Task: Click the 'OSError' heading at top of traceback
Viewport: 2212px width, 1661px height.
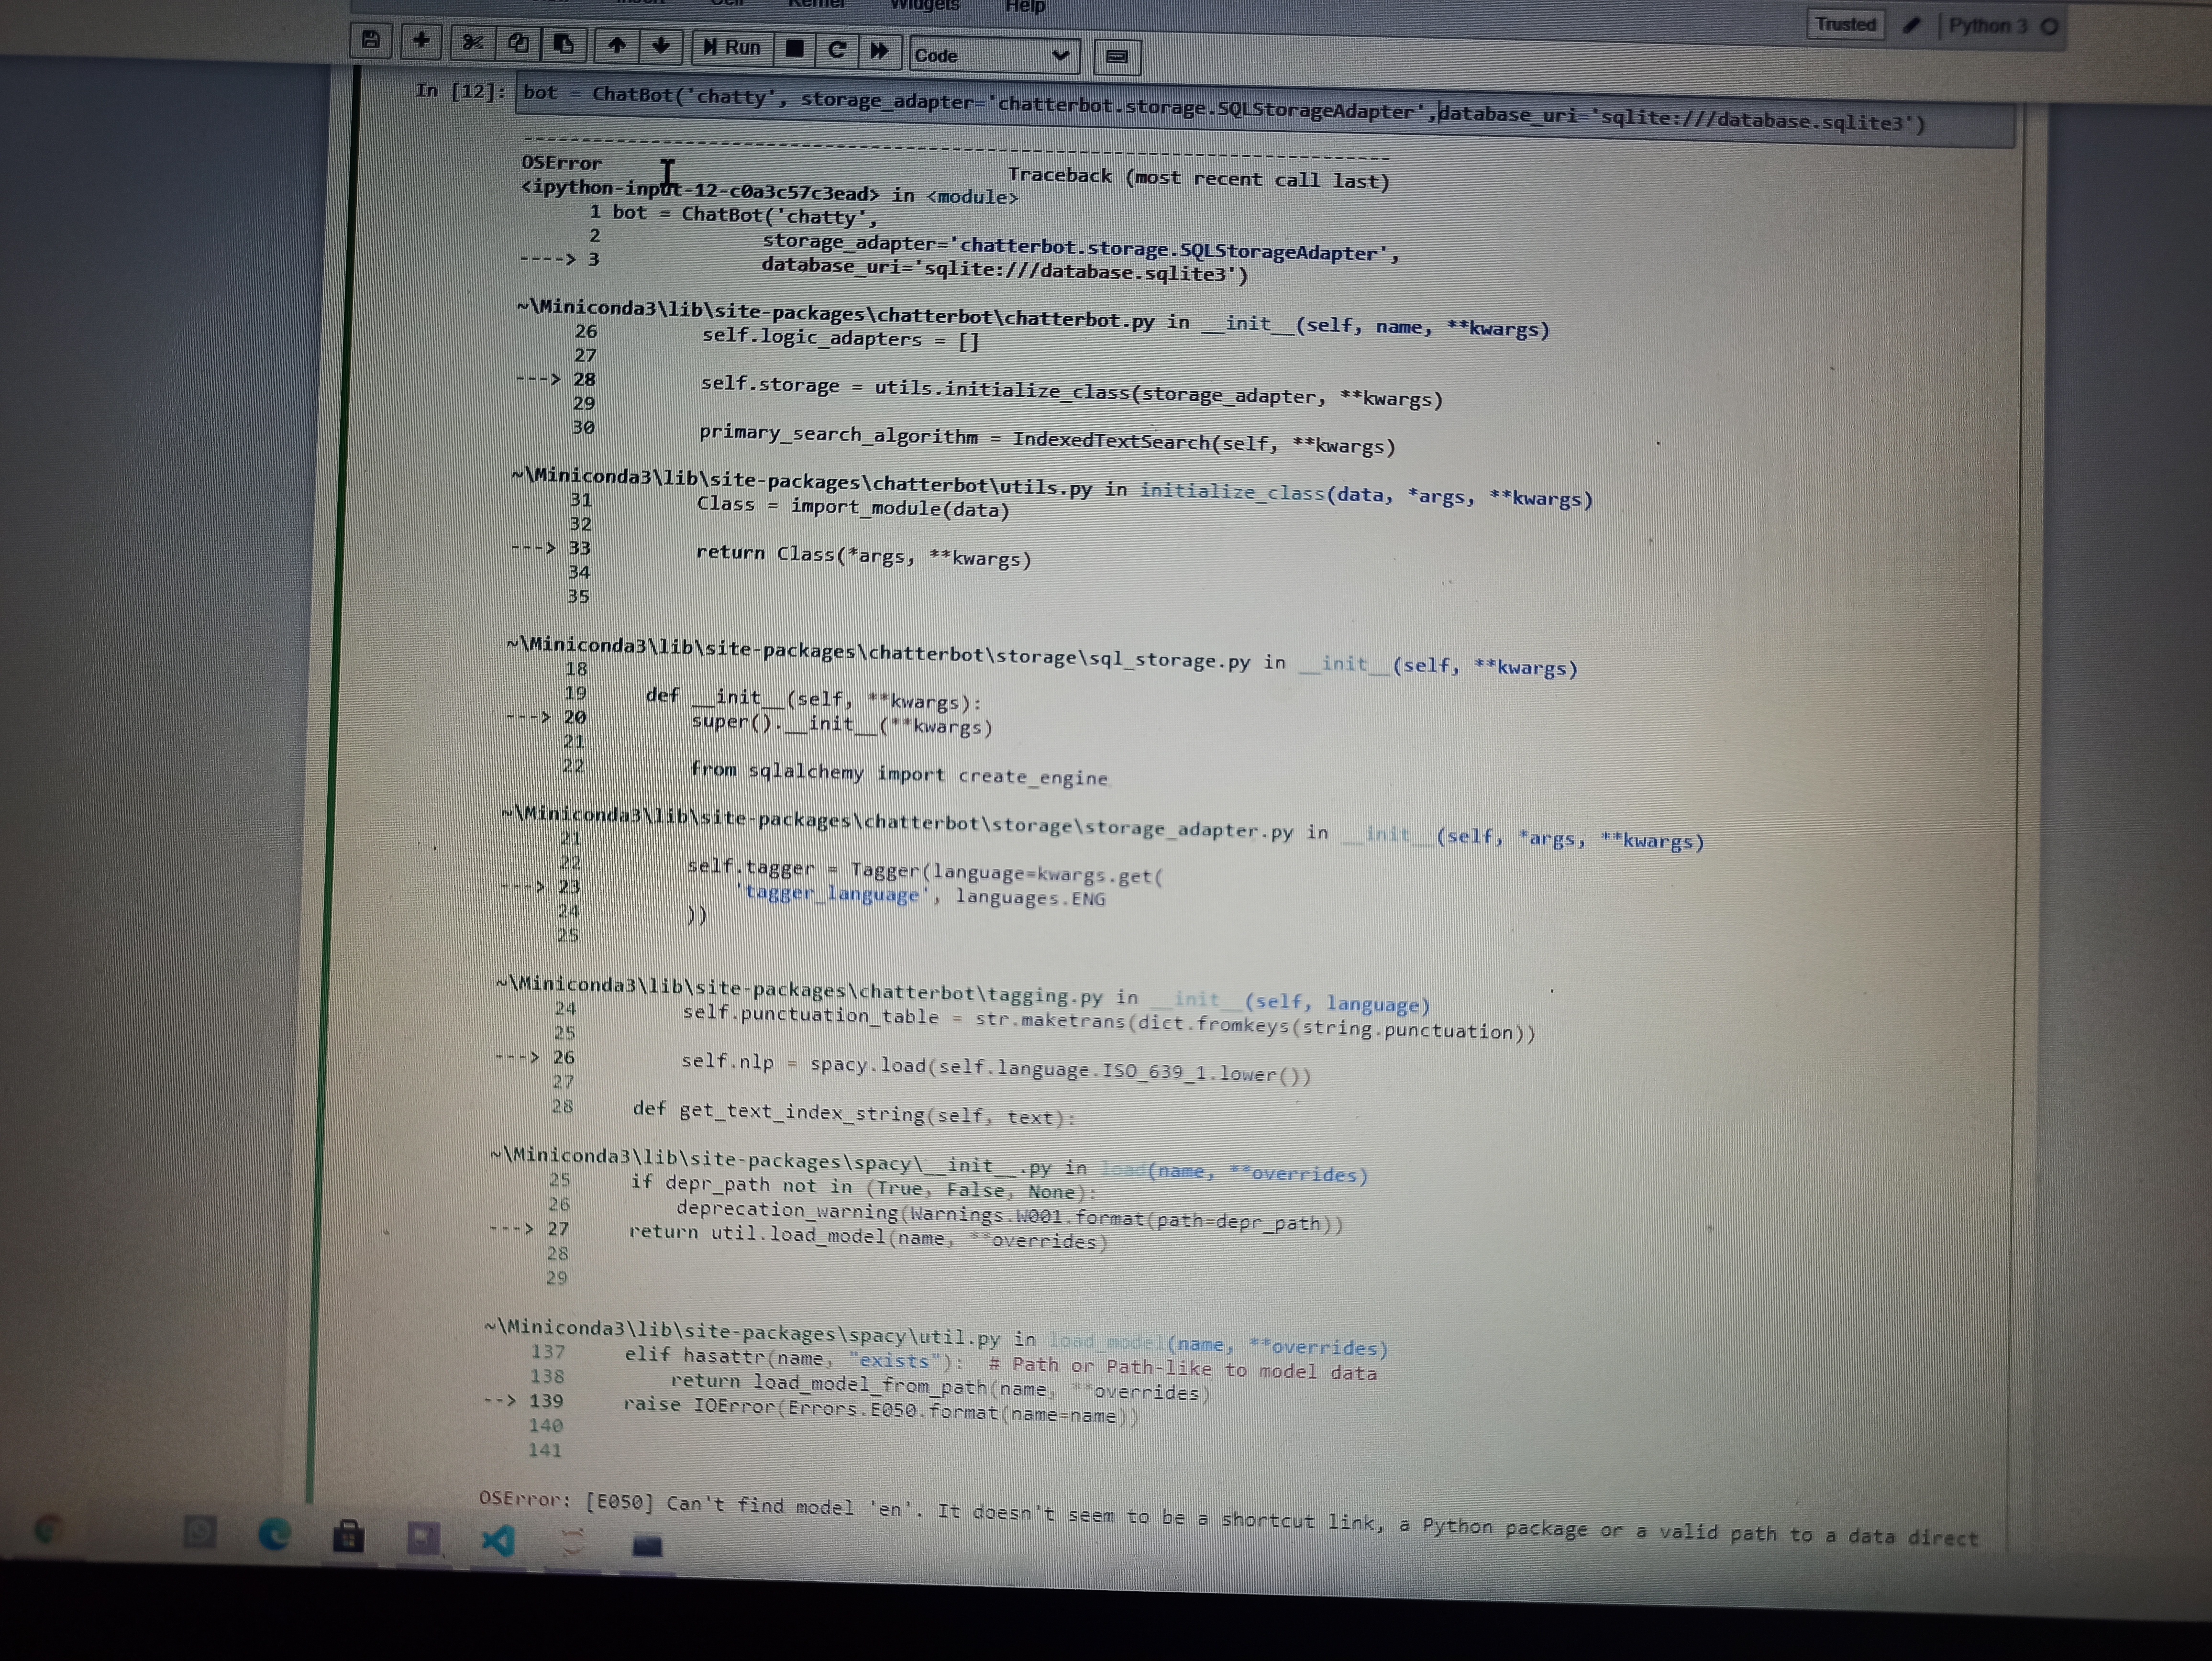Action: pos(561,162)
